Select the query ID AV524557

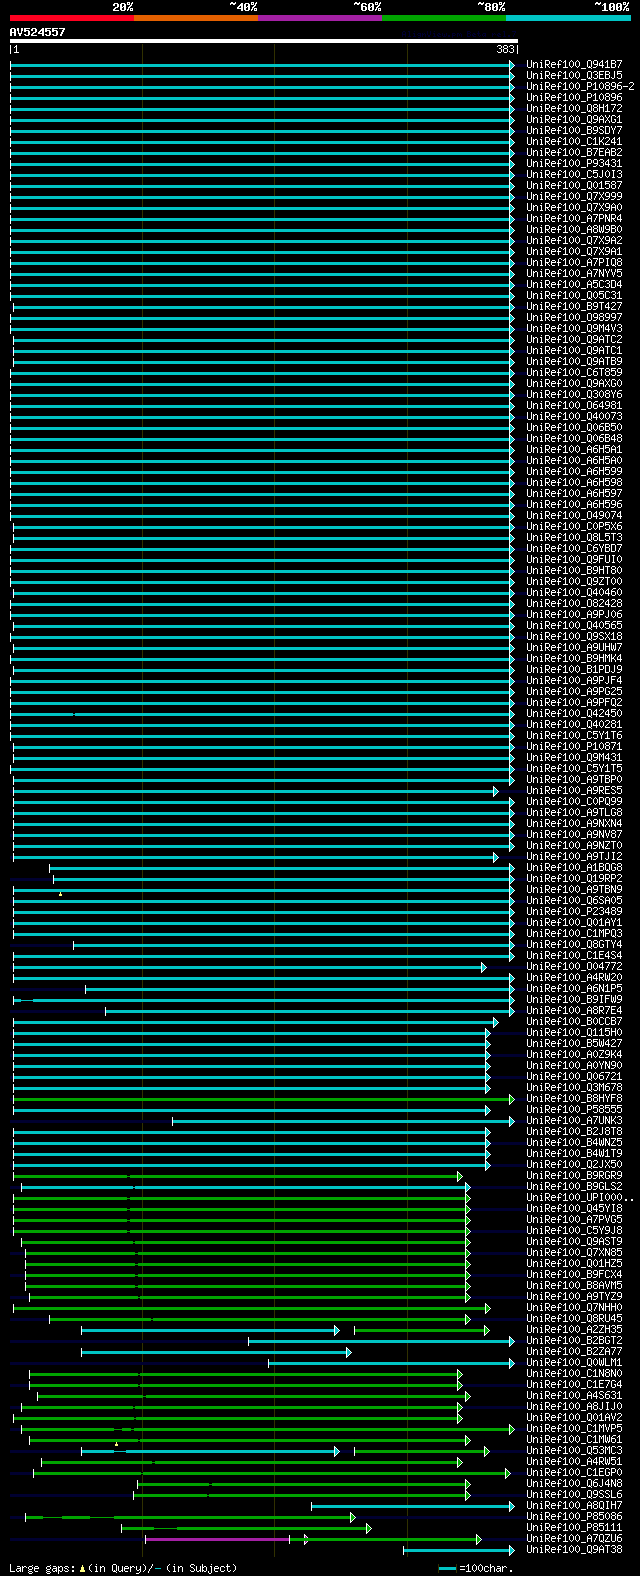coord(37,32)
